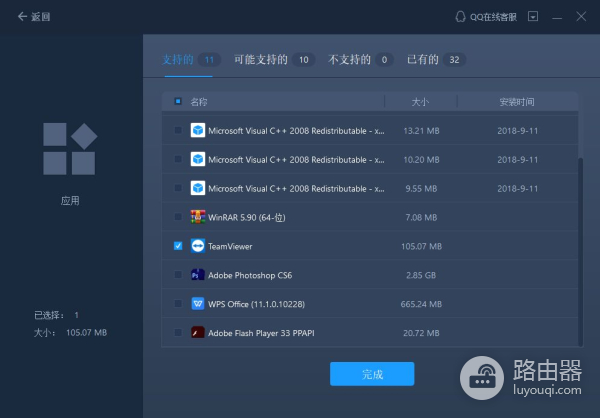Enable the Adobe Photoshop CS6 checkbox
Image resolution: width=600 pixels, height=418 pixels.
(x=178, y=275)
